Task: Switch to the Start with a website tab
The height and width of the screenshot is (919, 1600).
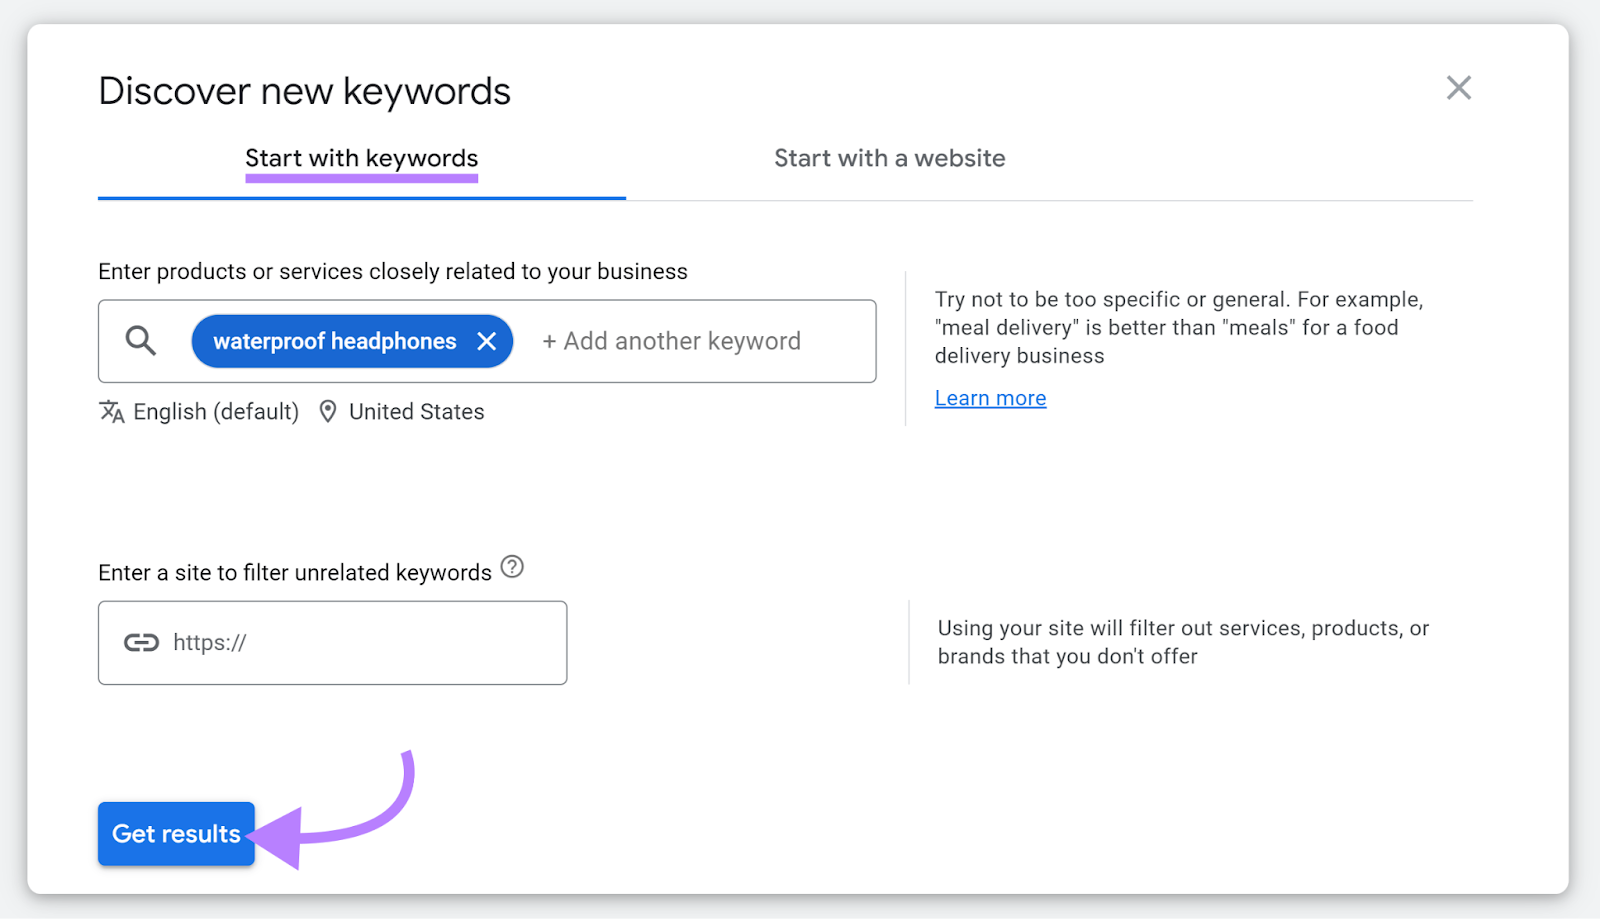Action: (x=889, y=158)
